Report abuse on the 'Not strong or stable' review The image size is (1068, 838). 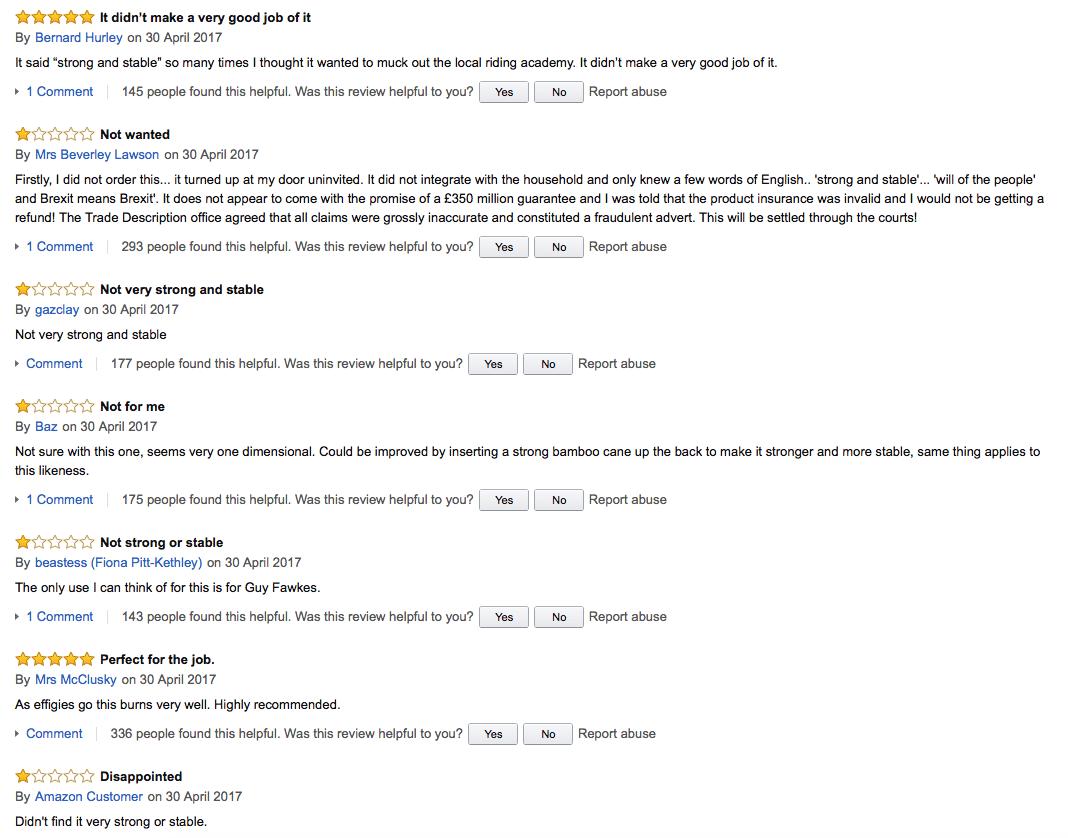pos(627,617)
